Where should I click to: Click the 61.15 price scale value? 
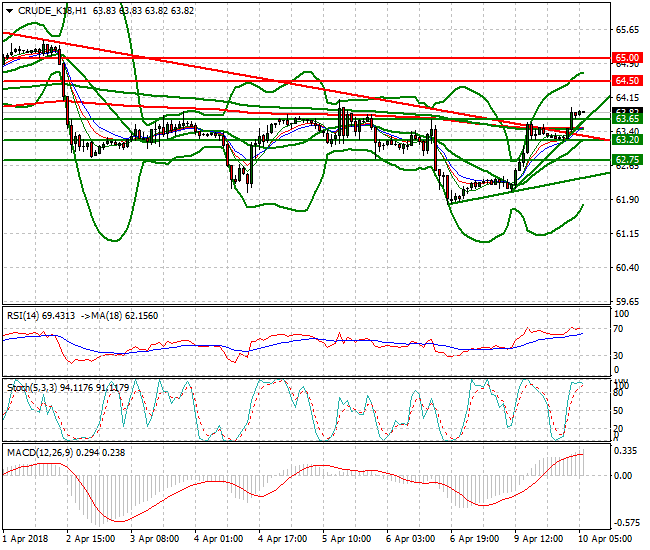627,234
